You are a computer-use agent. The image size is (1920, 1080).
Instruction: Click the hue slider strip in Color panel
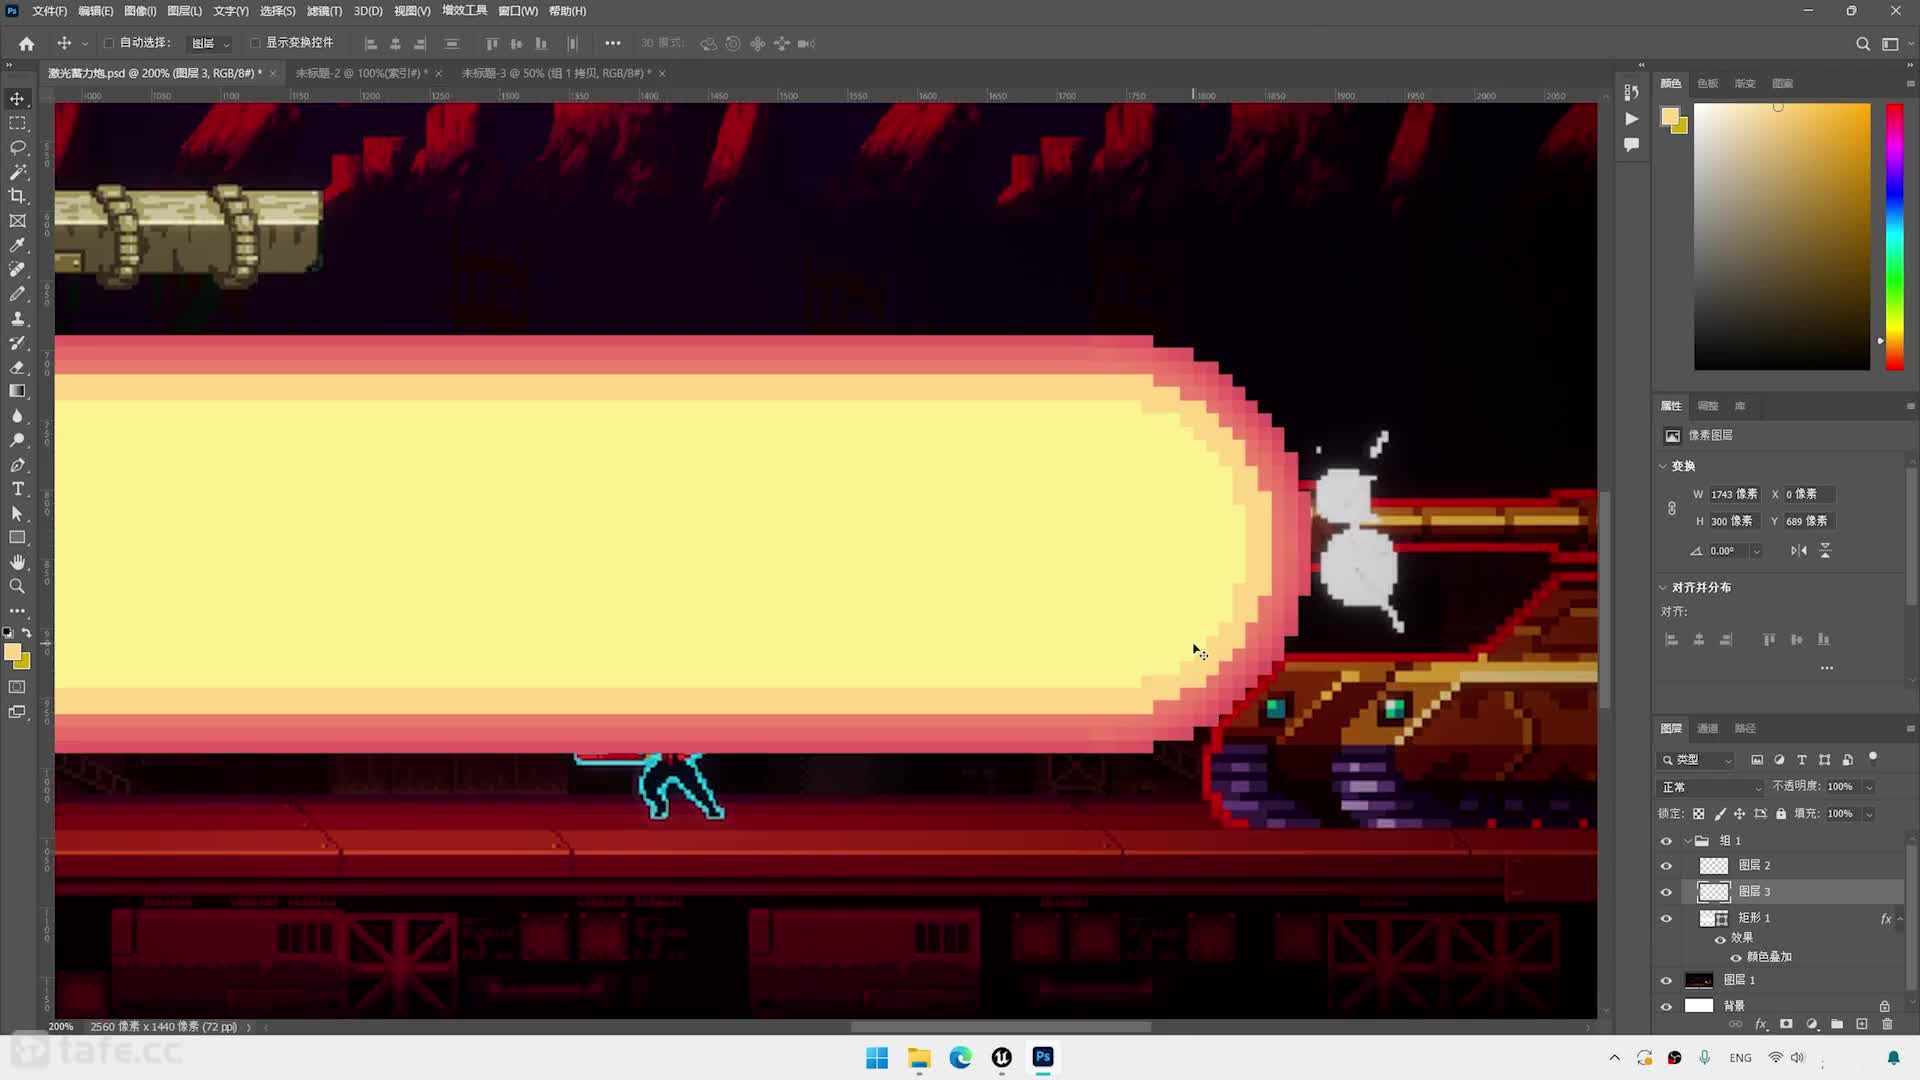tap(1894, 237)
